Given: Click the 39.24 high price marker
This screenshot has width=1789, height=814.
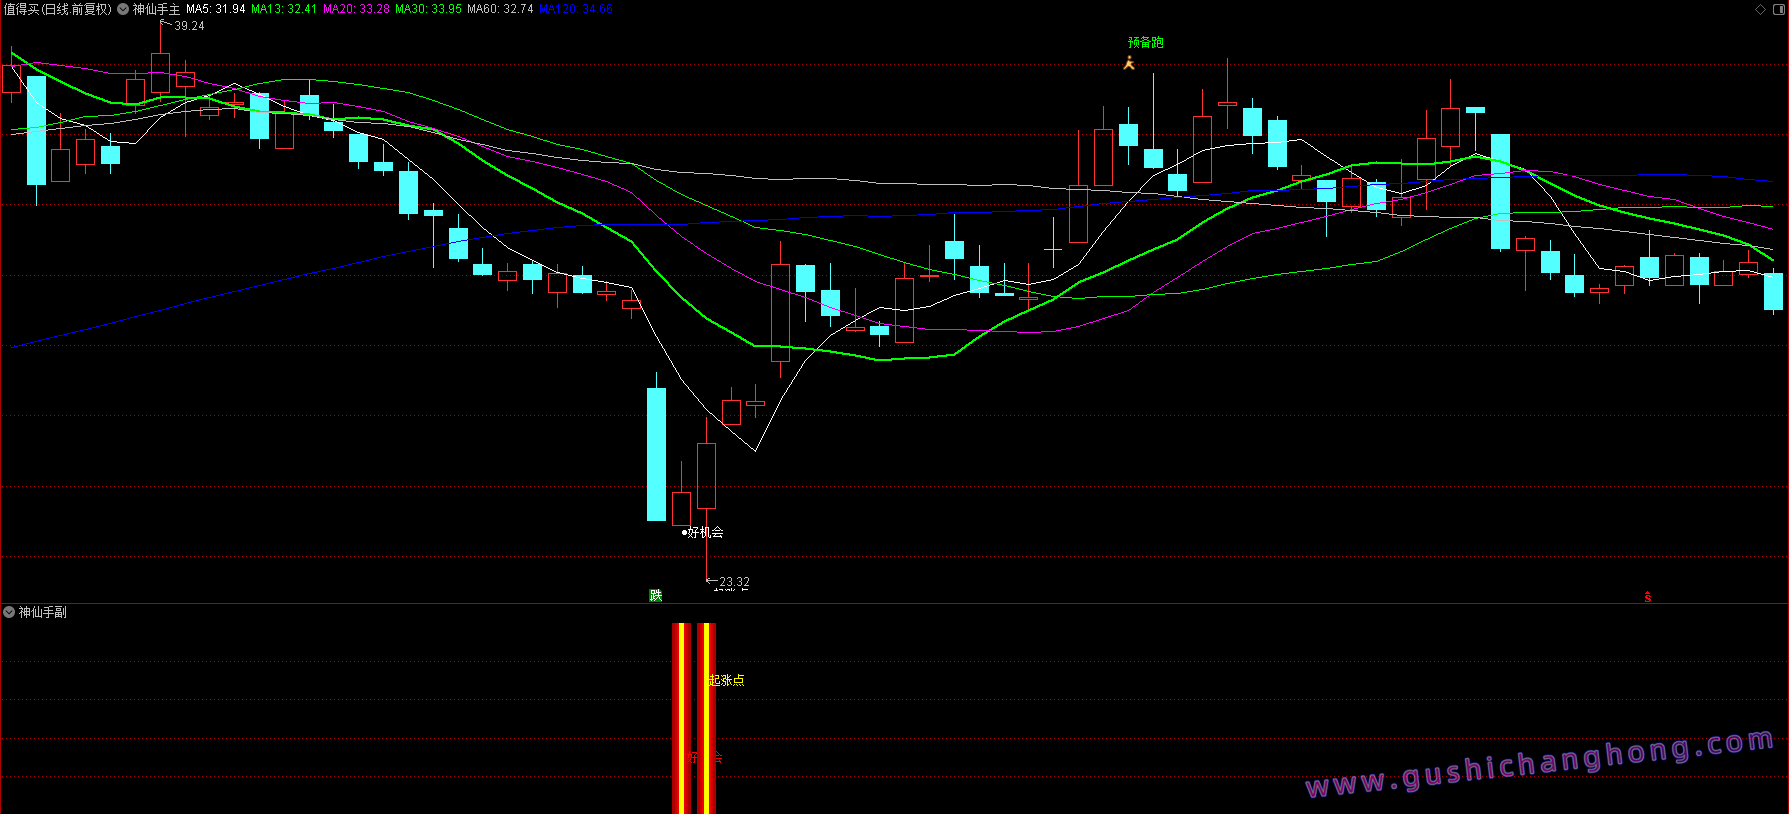Looking at the screenshot, I should click(x=188, y=26).
